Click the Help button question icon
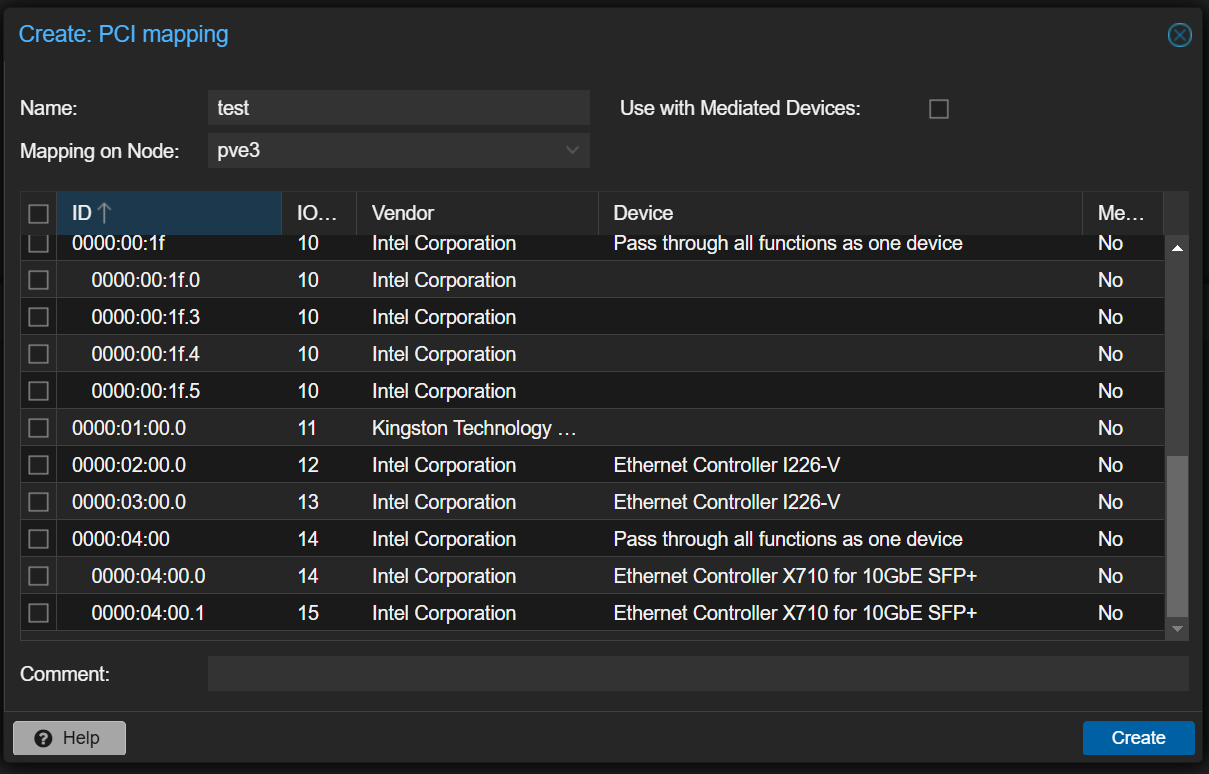 pos(43,738)
